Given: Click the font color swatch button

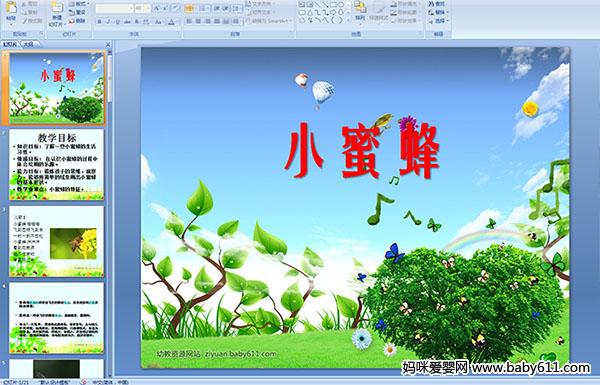Looking at the screenshot, I should click(x=171, y=22).
